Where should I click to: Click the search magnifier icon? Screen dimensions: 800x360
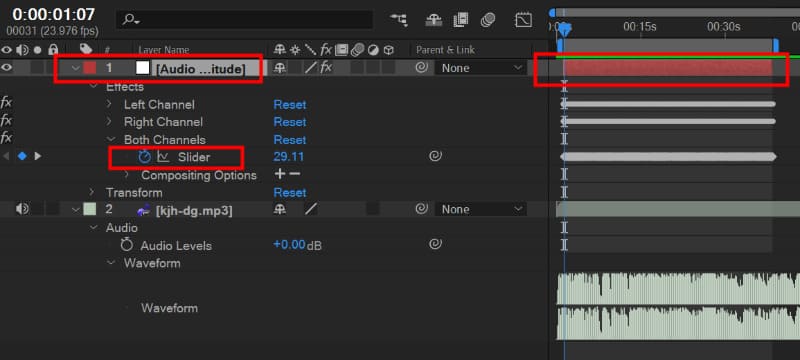[131, 20]
